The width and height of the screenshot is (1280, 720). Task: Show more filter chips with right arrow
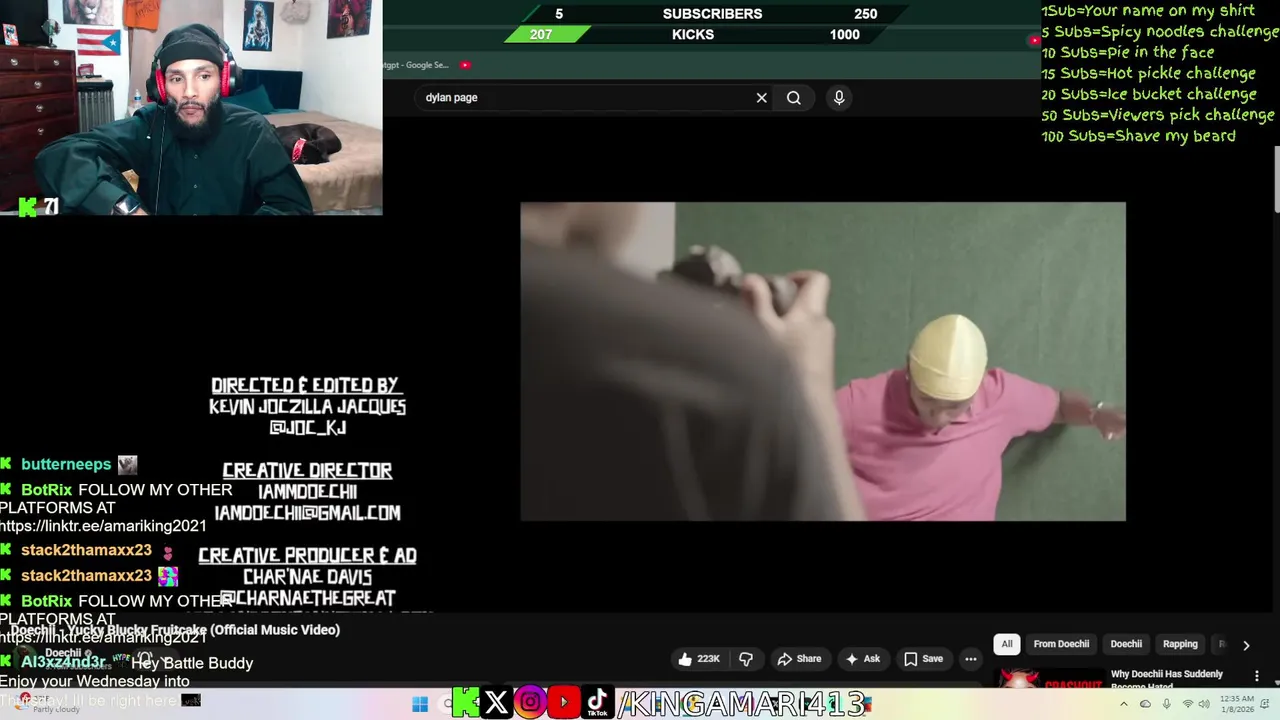click(1246, 645)
